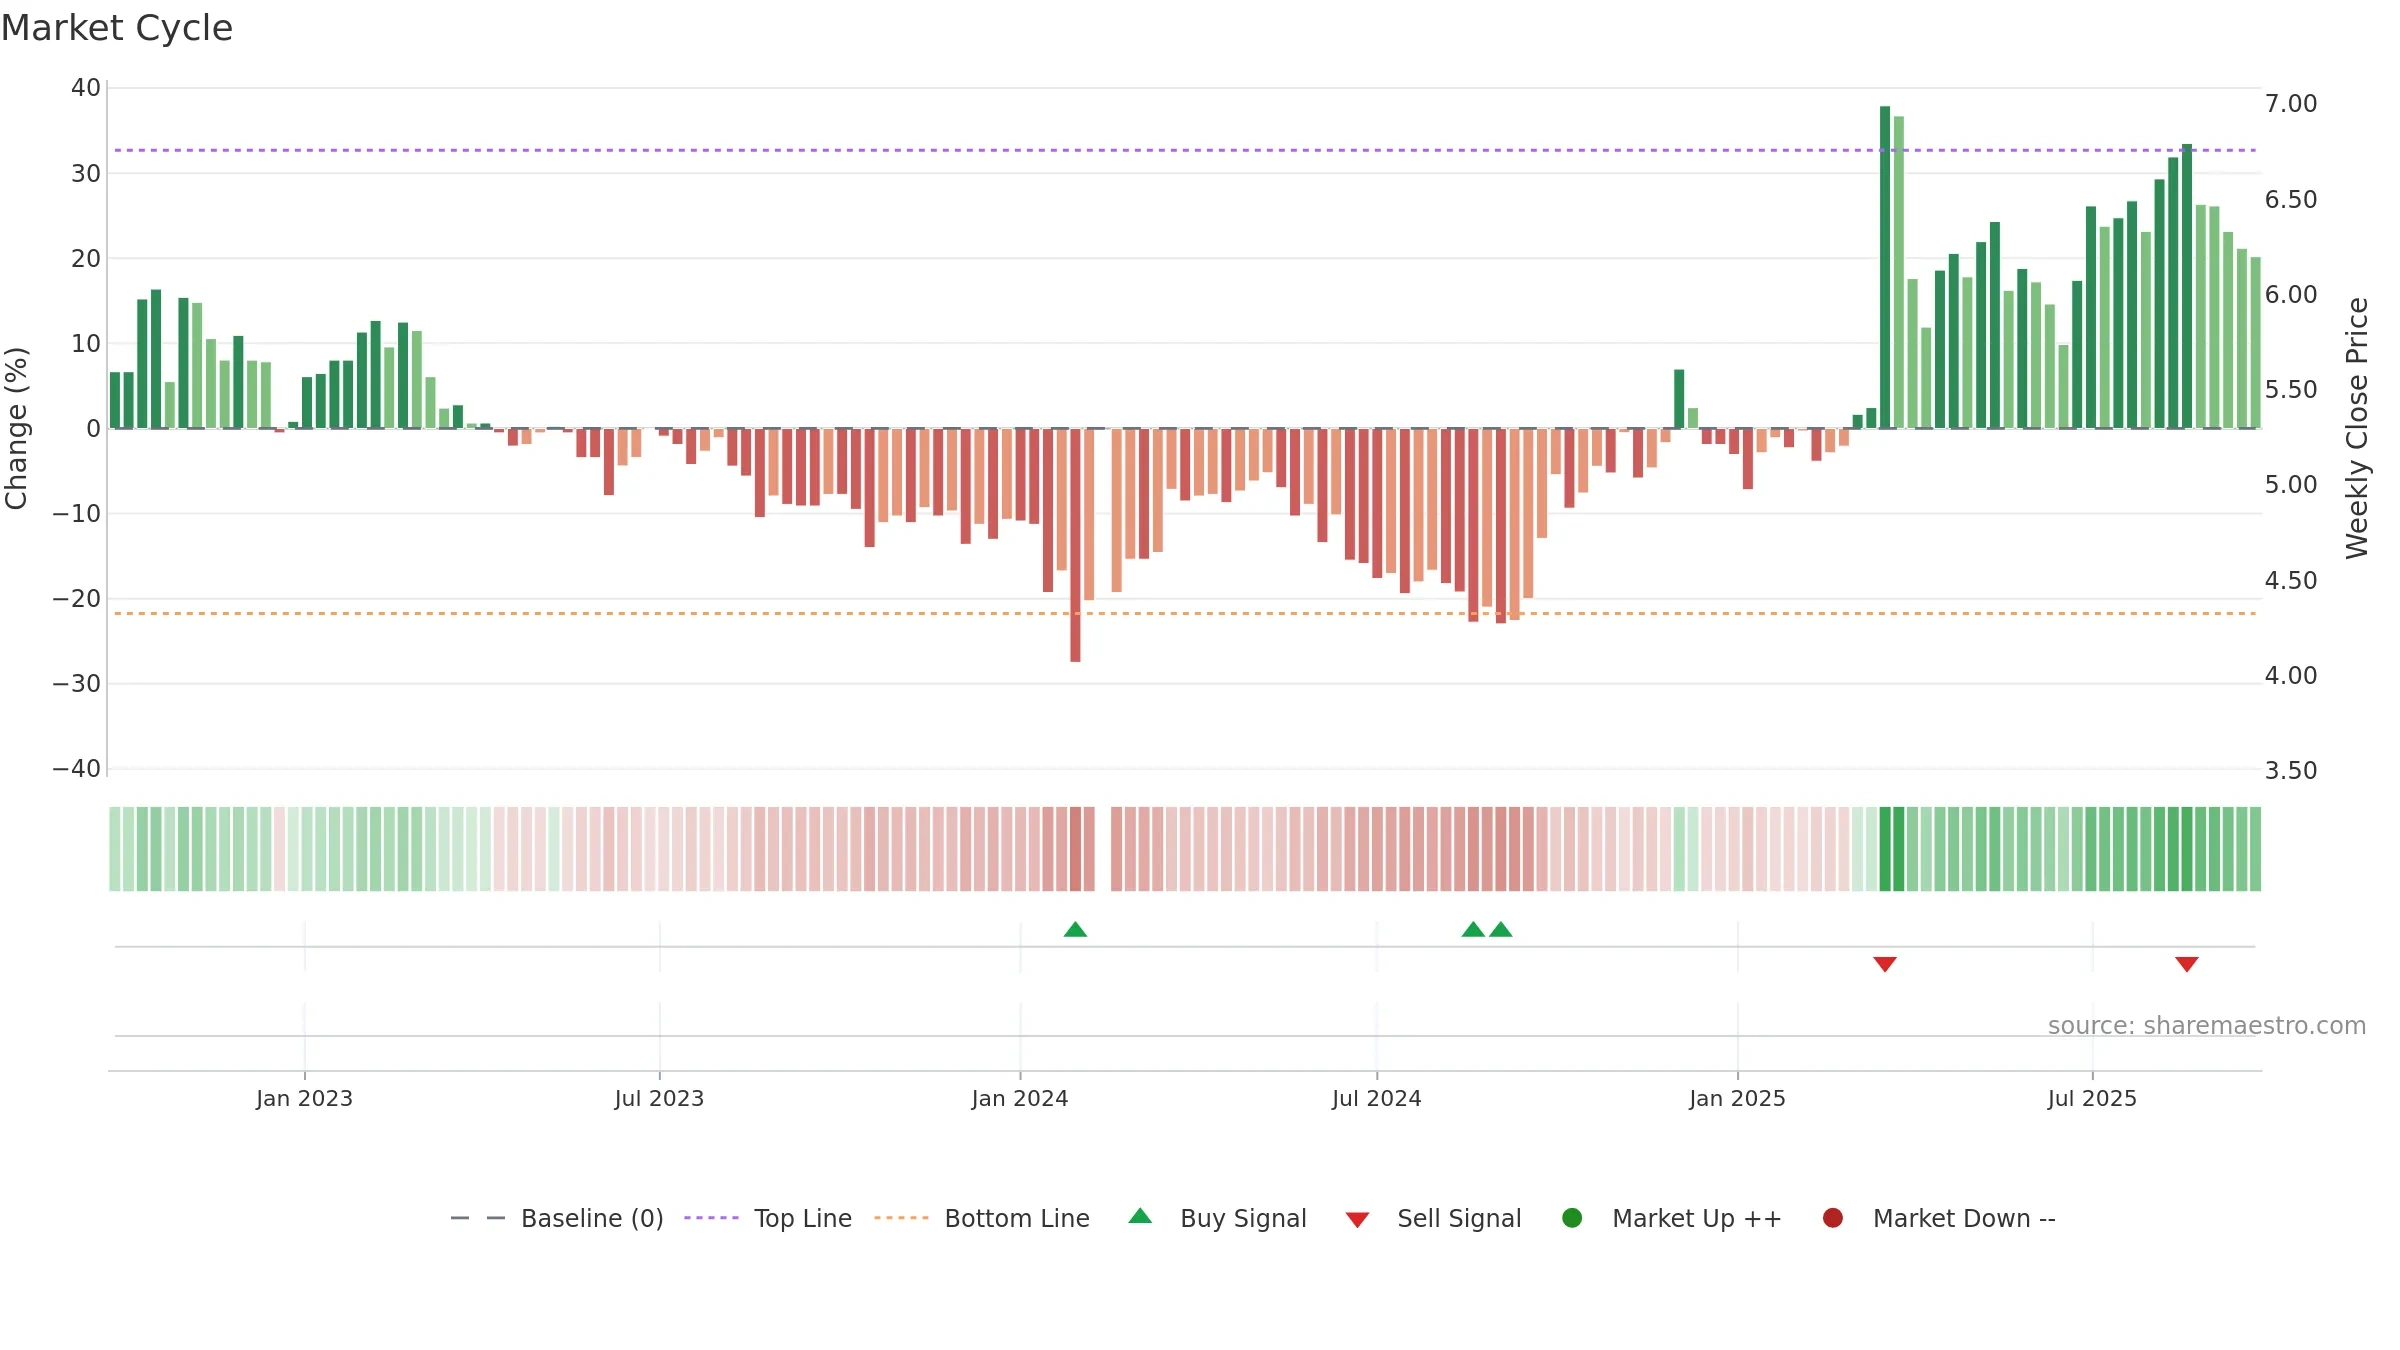Viewport: 2400px width, 1350px height.
Task: Click the Buy Signal legend triangle icon
Action: 1140,1216
